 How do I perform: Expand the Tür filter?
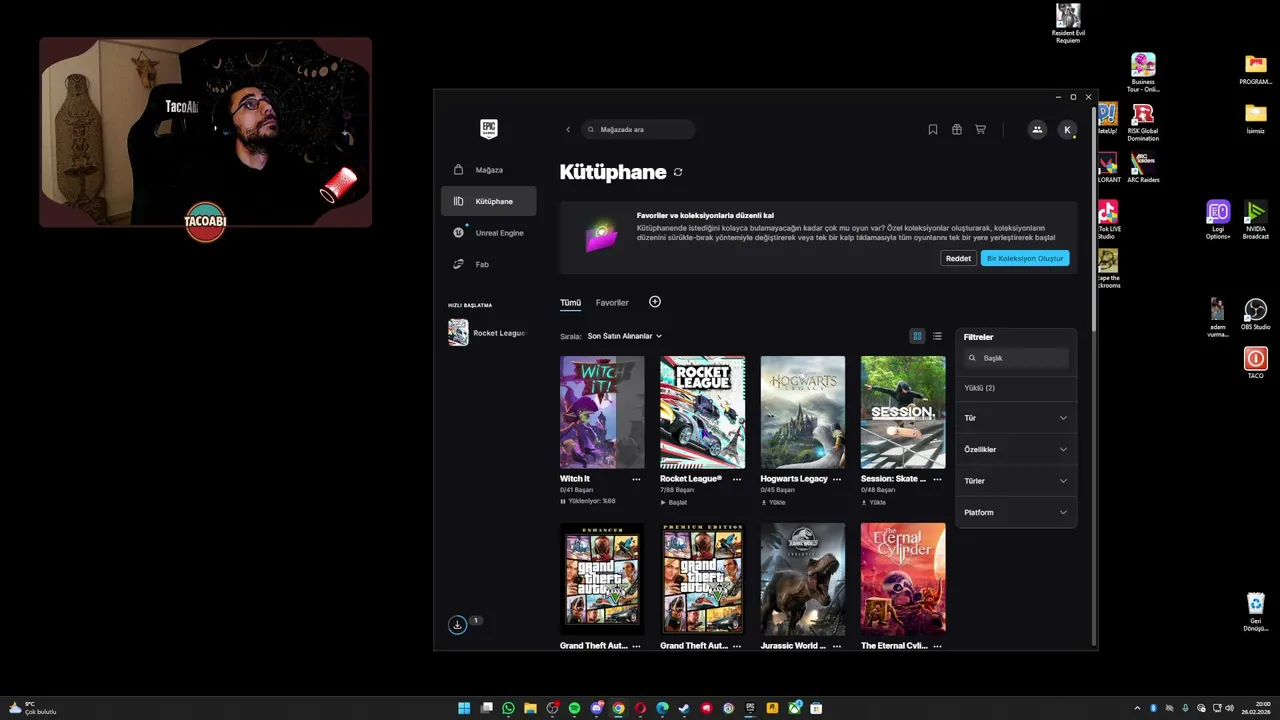click(1016, 418)
